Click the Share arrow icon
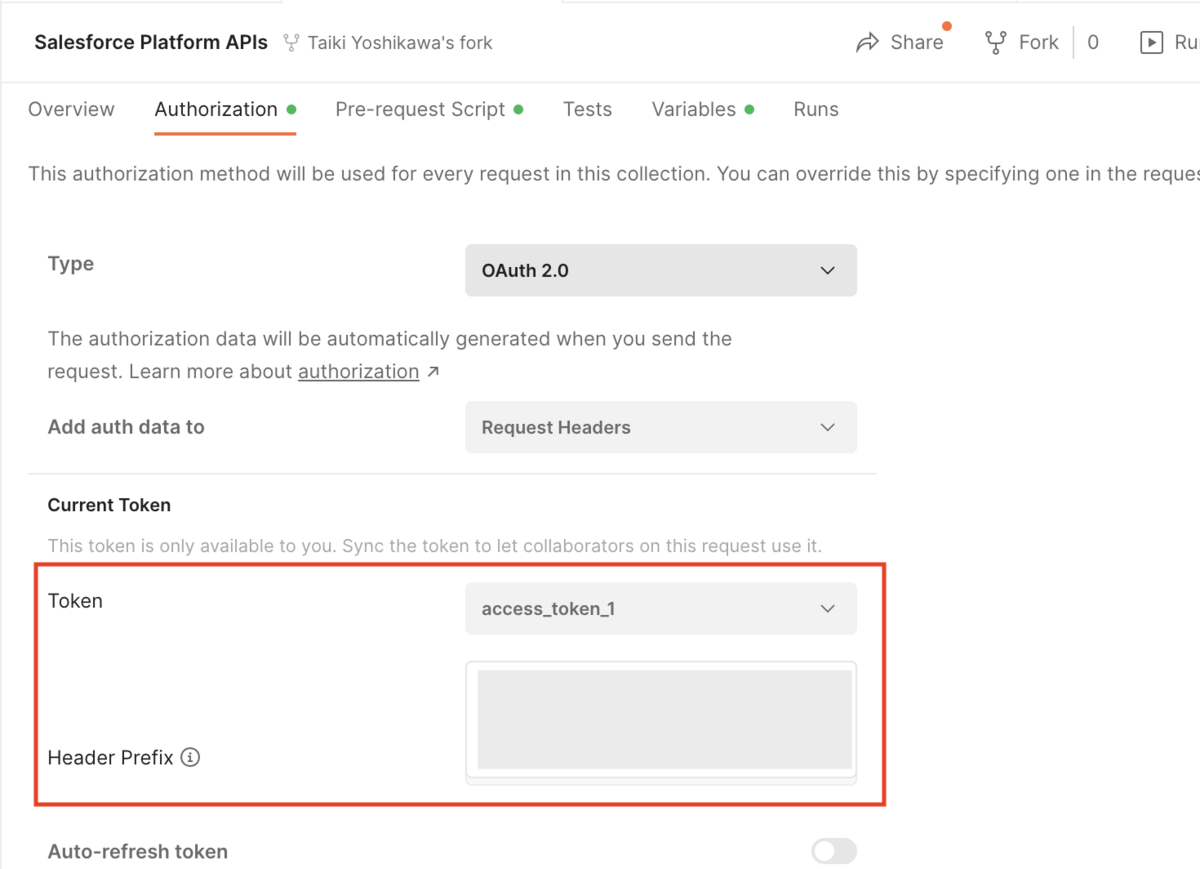Screen dimensions: 1200x869 (x=868, y=43)
